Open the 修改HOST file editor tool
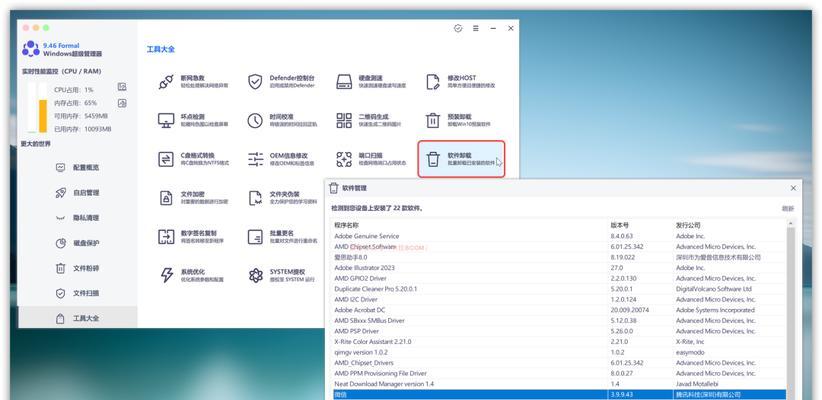The image size is (822, 400). [x=460, y=82]
